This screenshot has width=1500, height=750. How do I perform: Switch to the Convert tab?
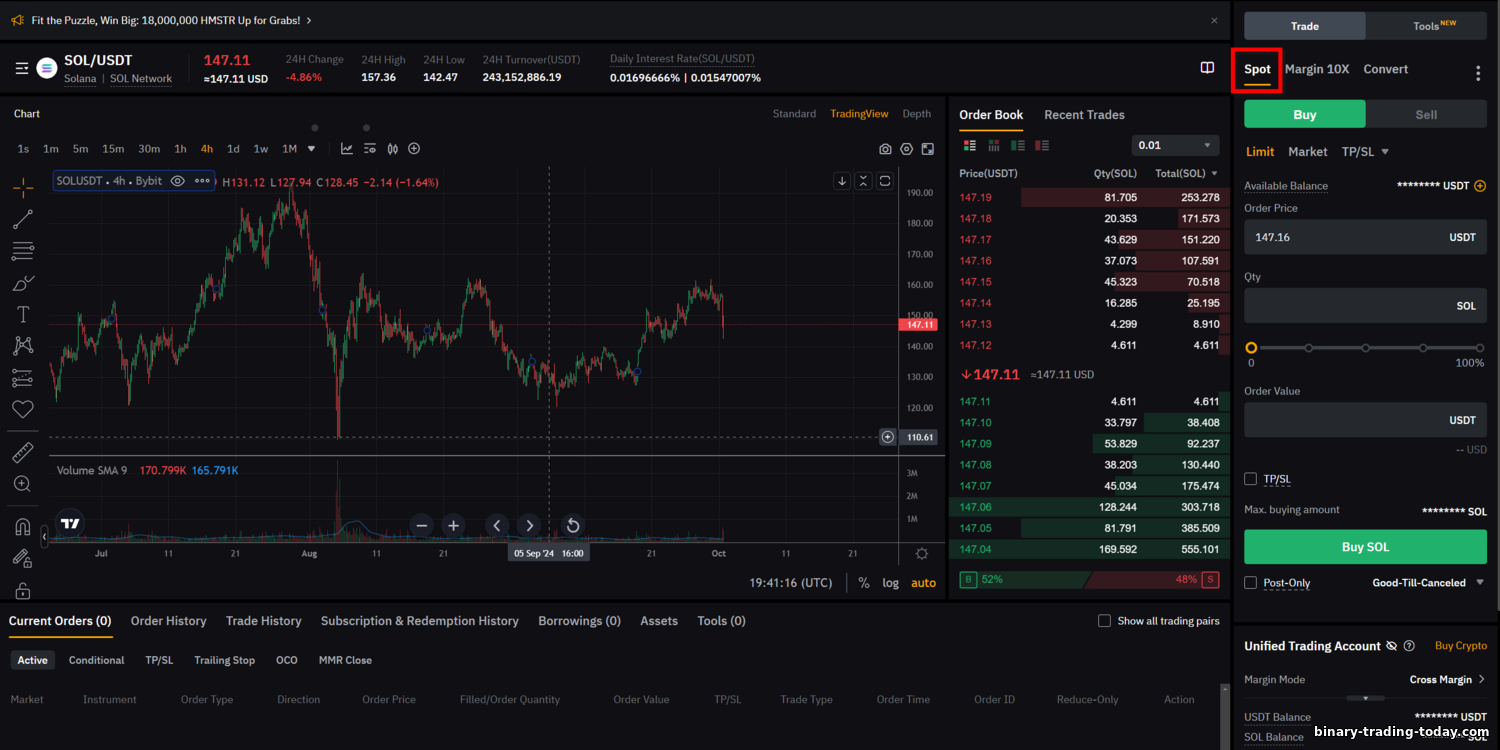click(x=1385, y=69)
